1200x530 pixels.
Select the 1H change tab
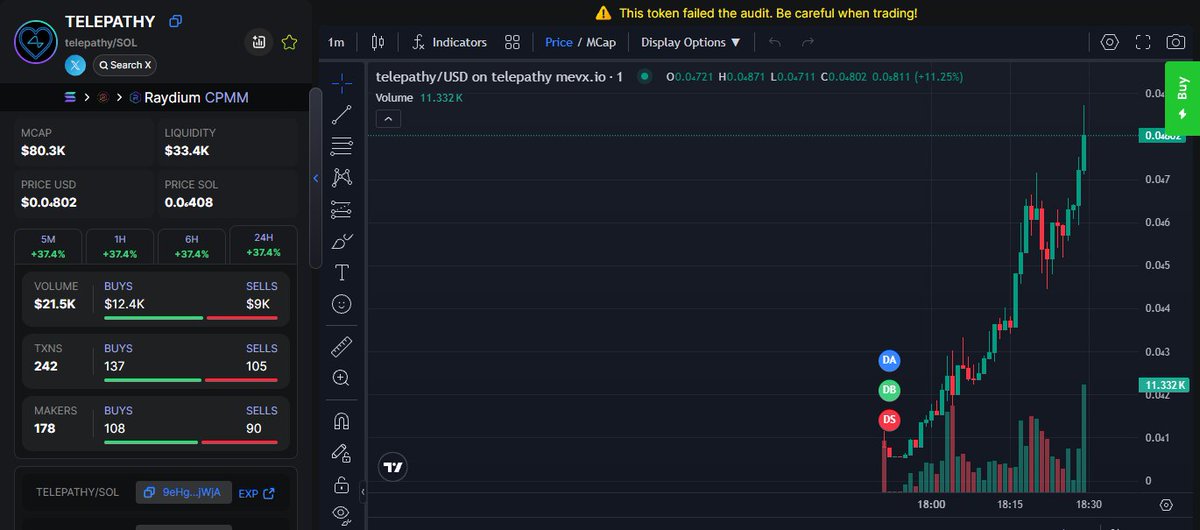[x=120, y=246]
